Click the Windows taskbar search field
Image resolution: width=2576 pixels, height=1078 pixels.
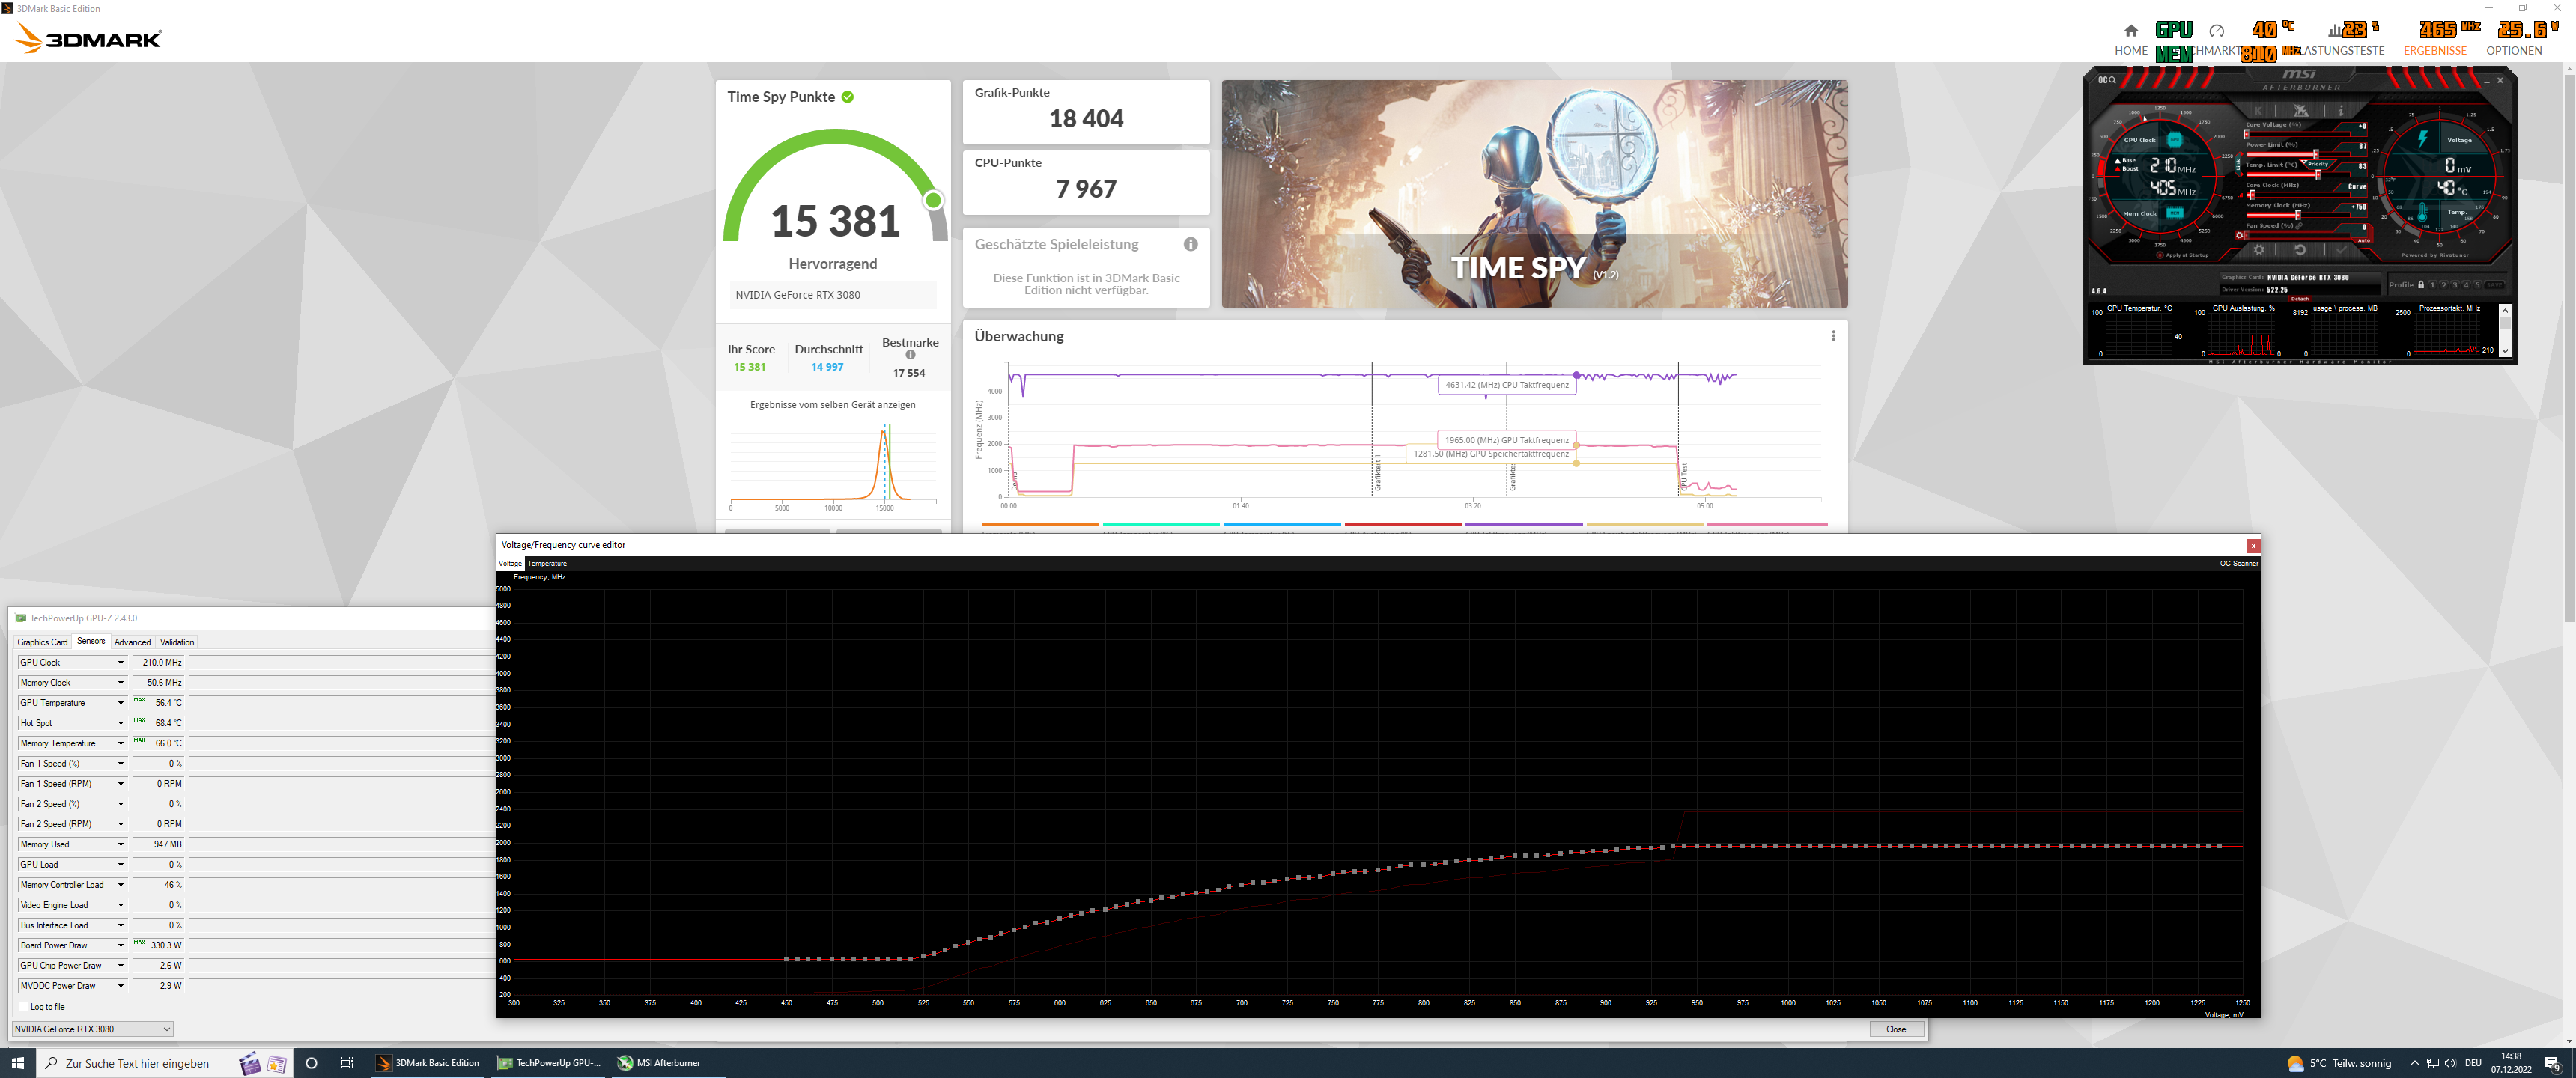[137, 1063]
